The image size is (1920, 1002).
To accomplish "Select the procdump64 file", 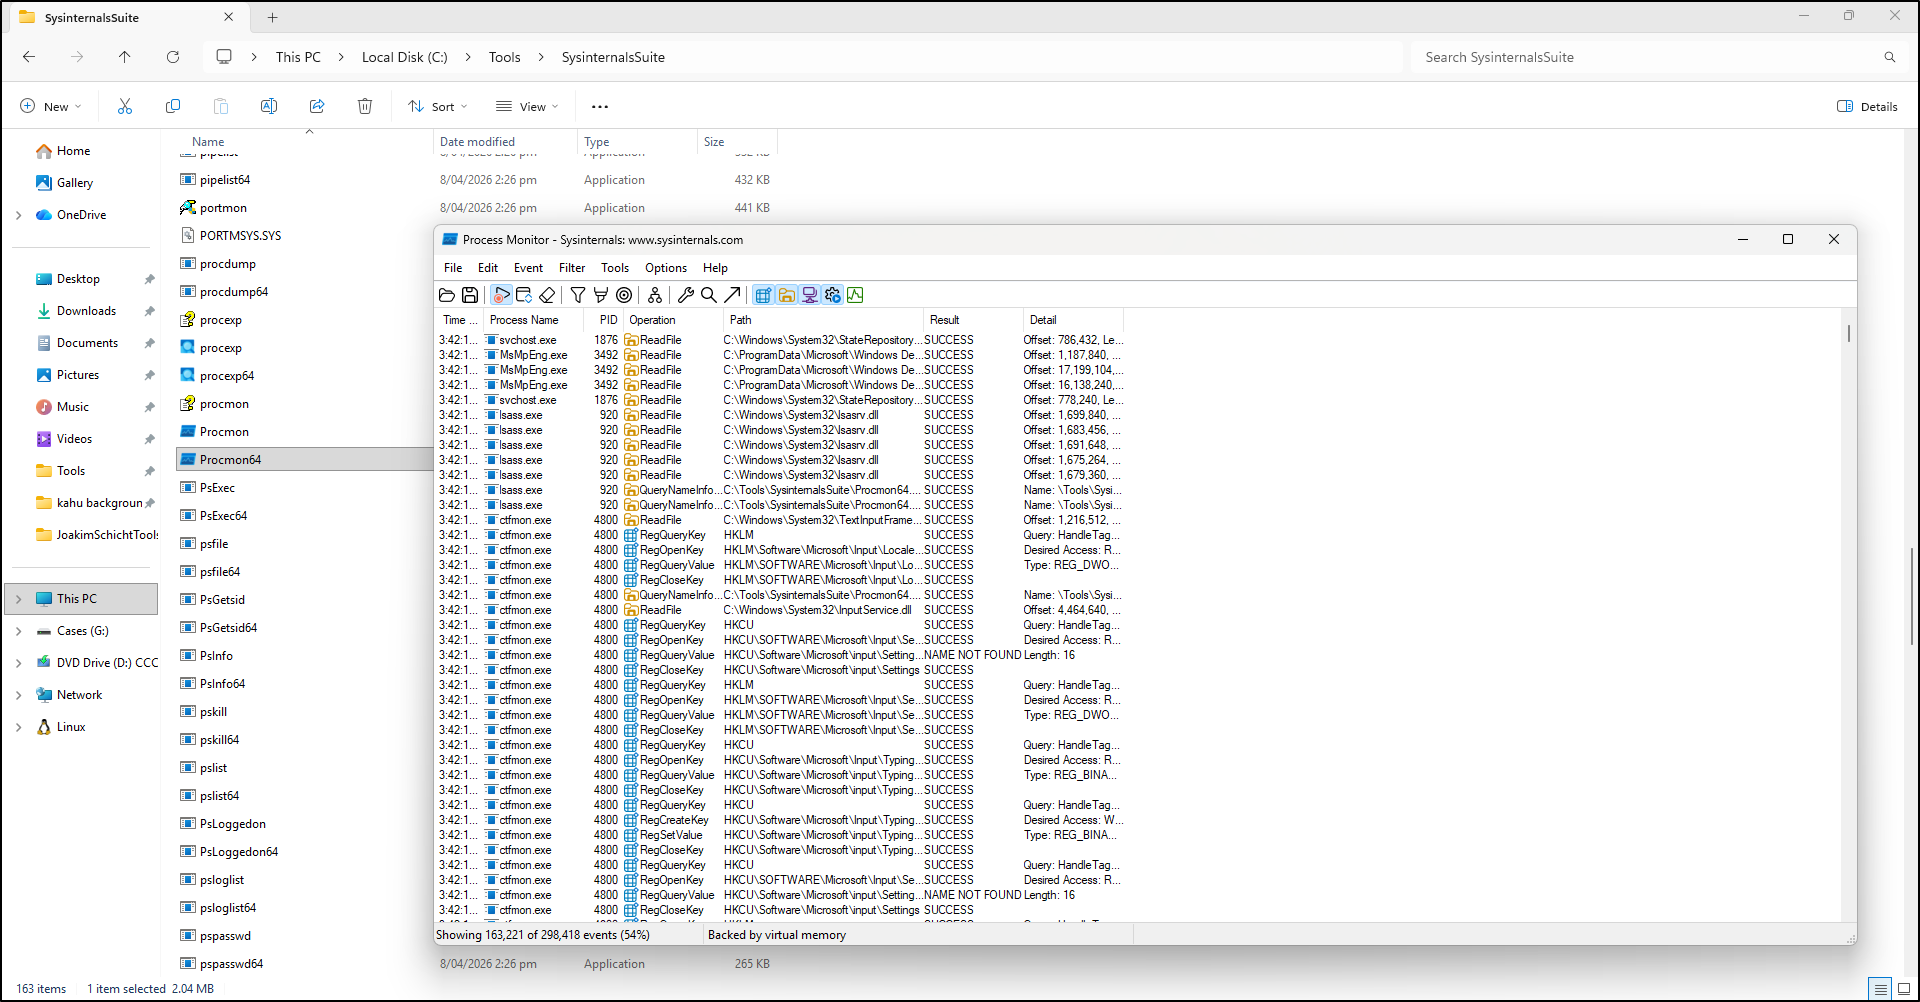I will (234, 292).
